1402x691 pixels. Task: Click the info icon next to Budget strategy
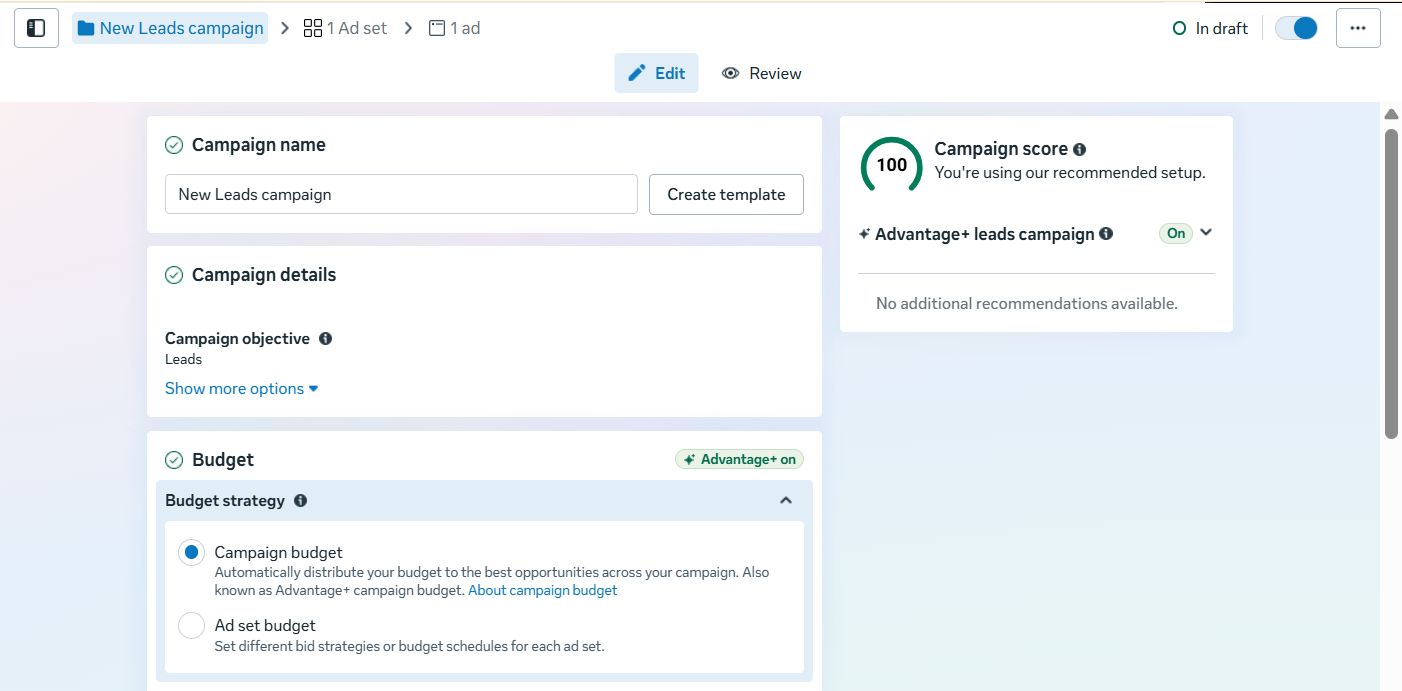(301, 499)
